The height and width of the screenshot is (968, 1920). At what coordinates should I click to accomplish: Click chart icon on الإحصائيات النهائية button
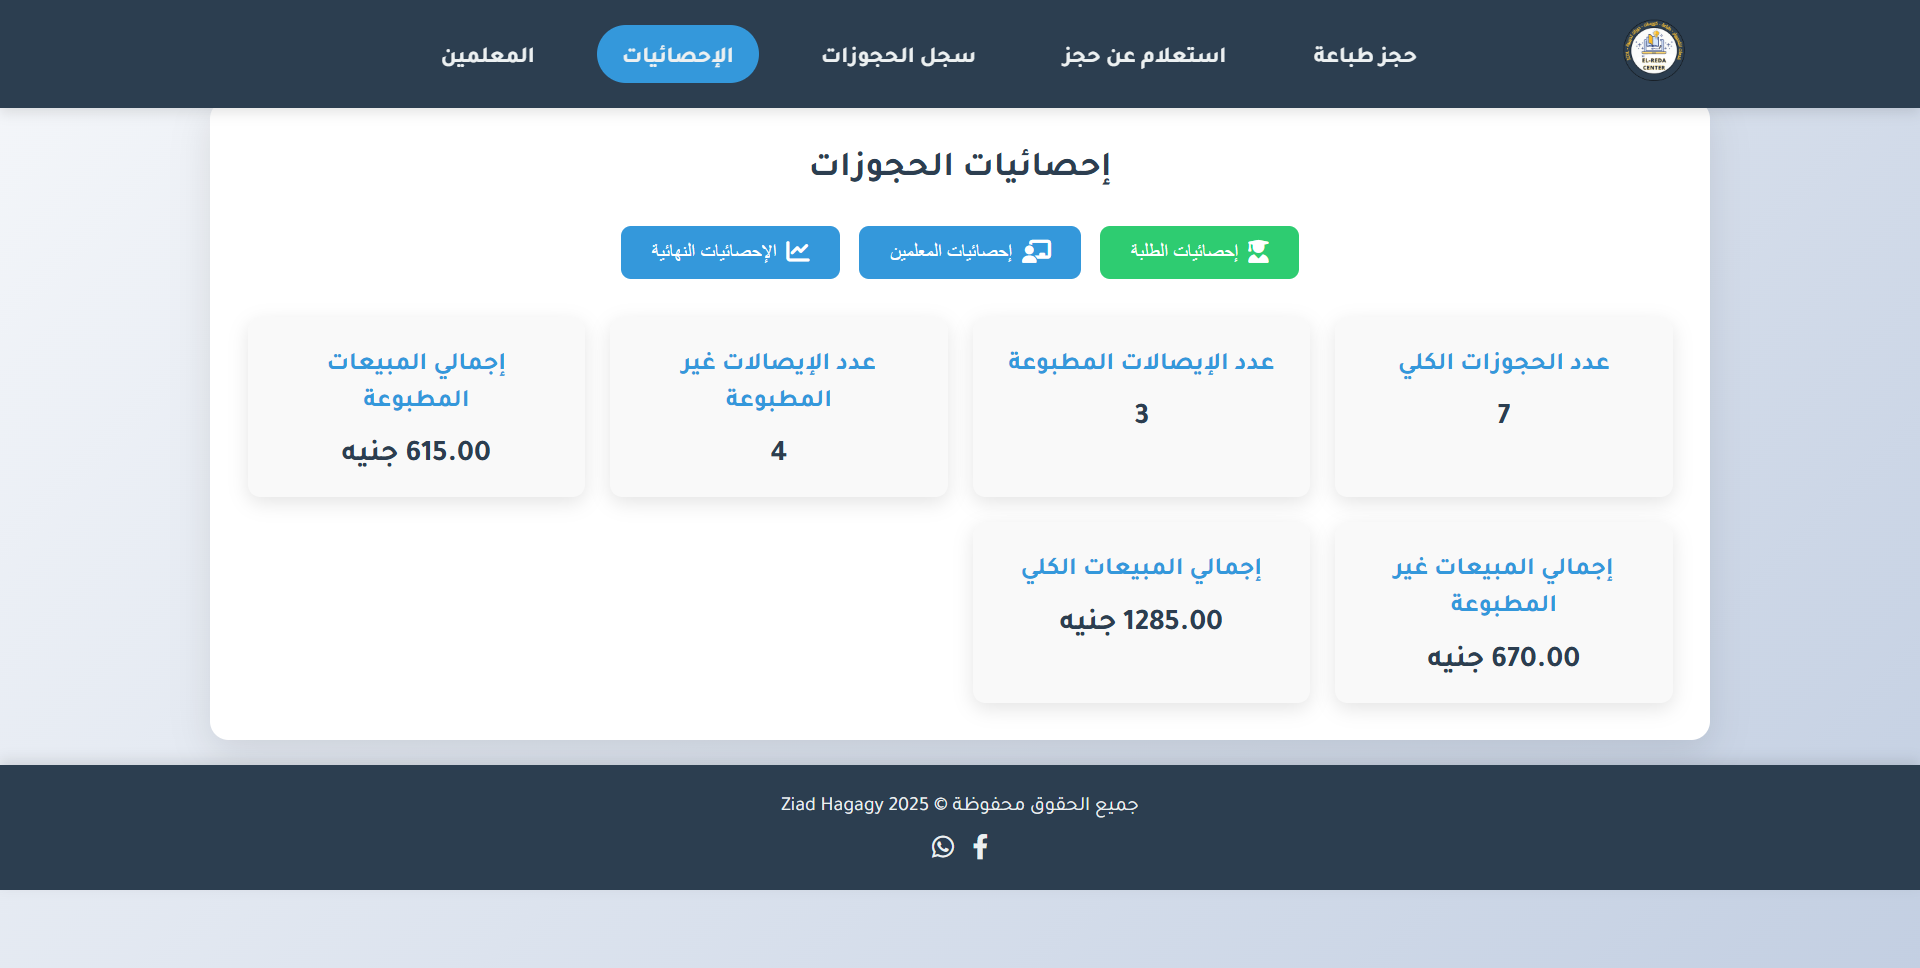pos(798,252)
